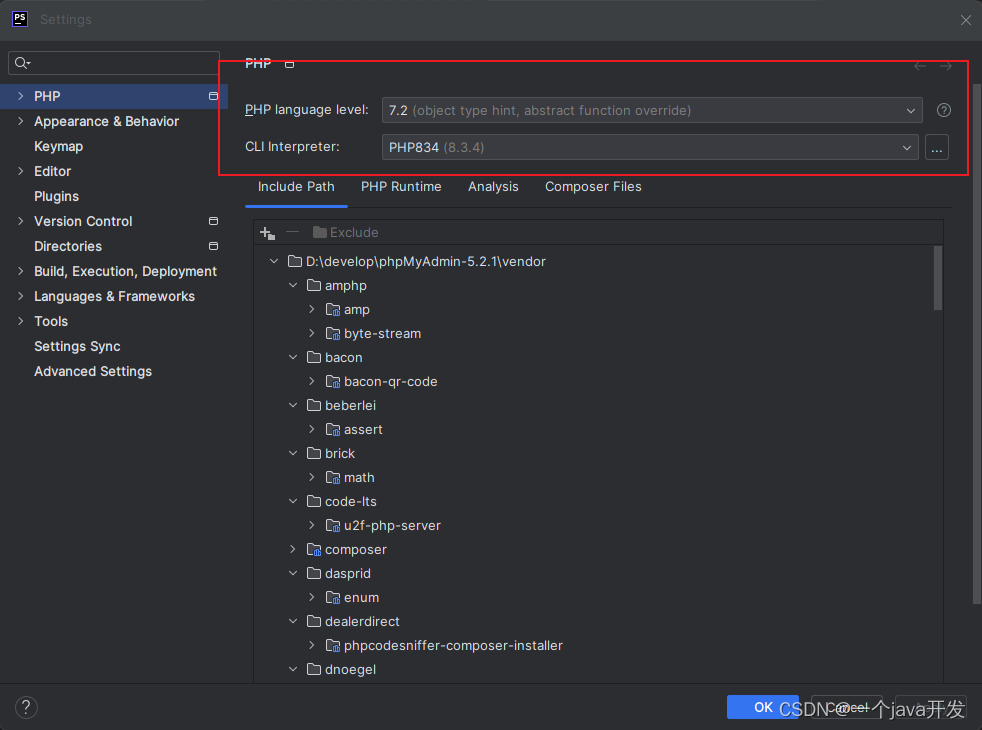Click the help icon in bottom-left corner
The width and height of the screenshot is (982, 730).
pos(26,707)
